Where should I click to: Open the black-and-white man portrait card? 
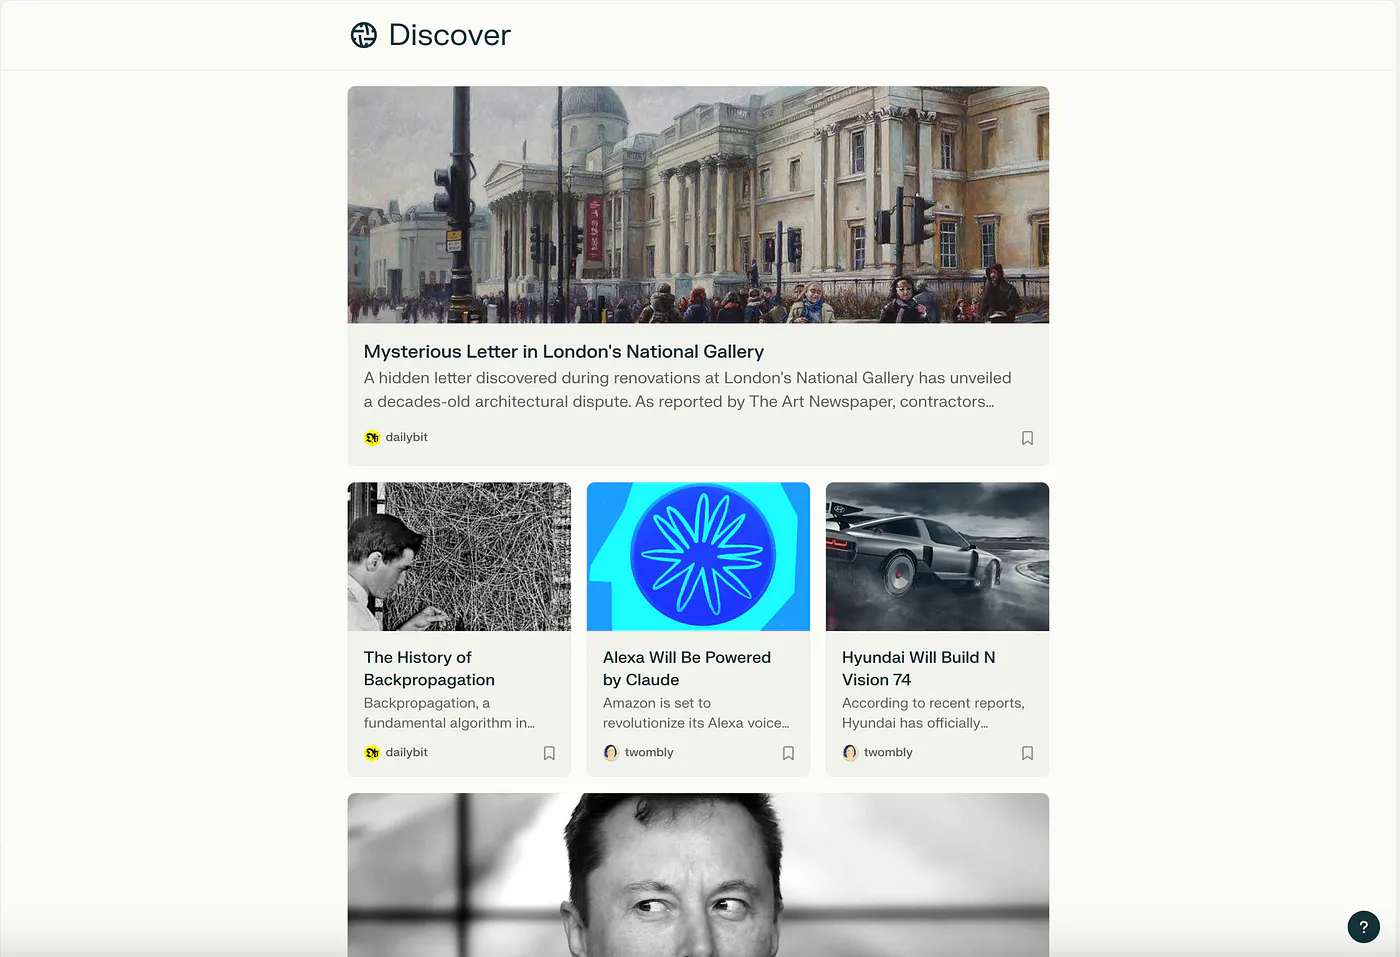pos(698,875)
